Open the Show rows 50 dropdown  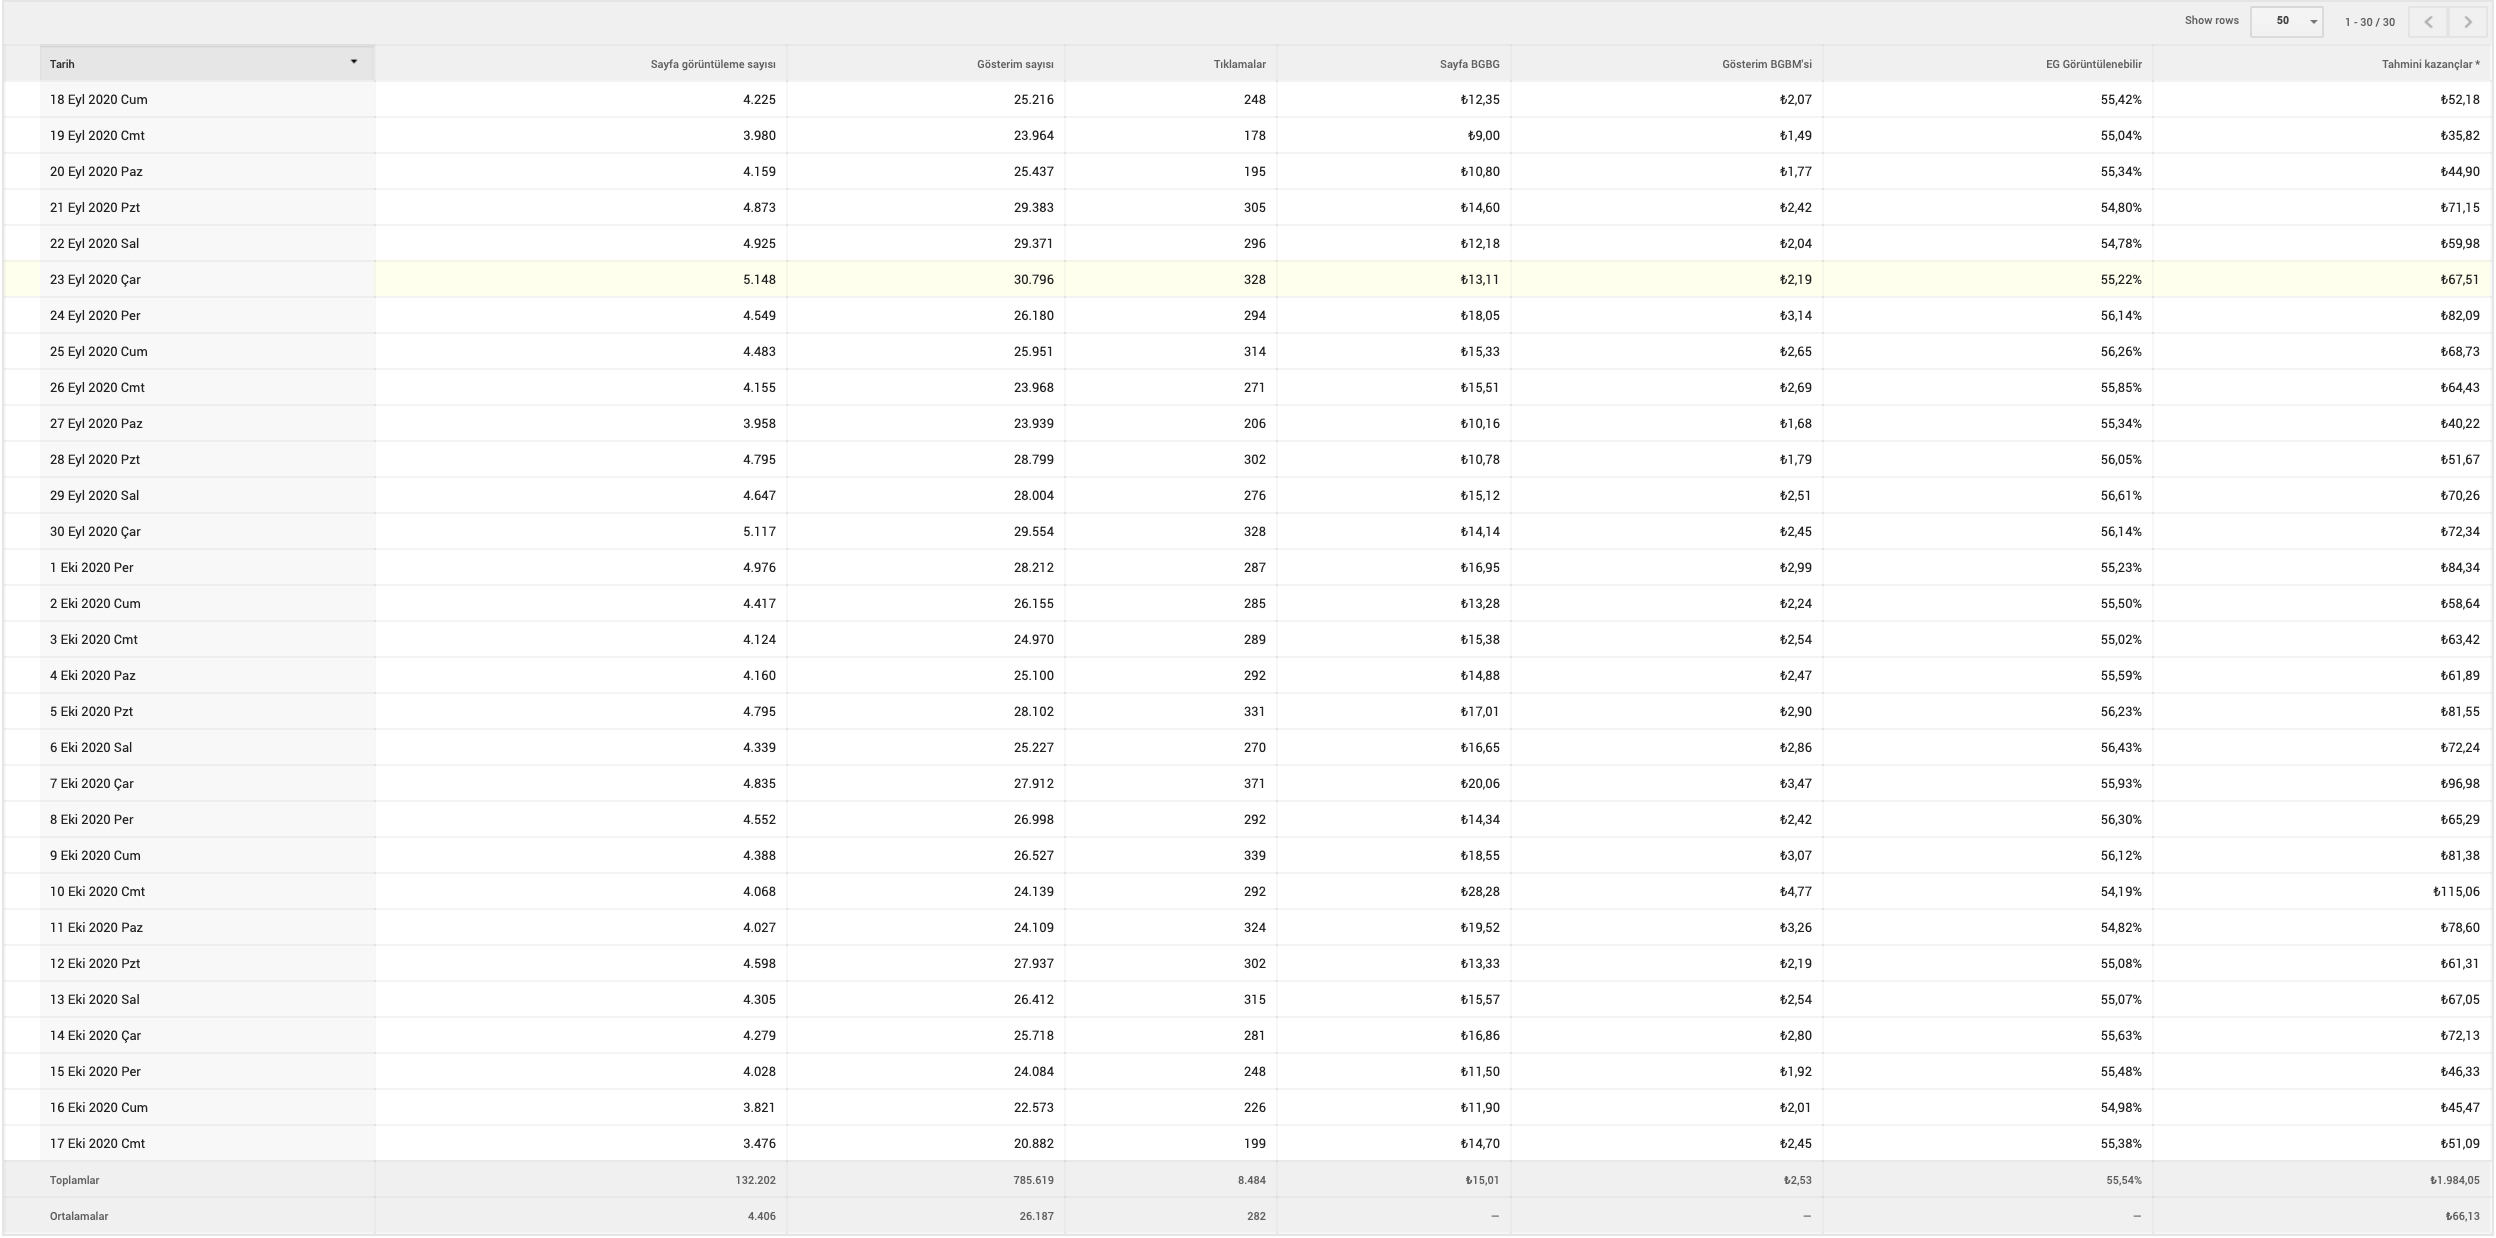tap(2286, 21)
